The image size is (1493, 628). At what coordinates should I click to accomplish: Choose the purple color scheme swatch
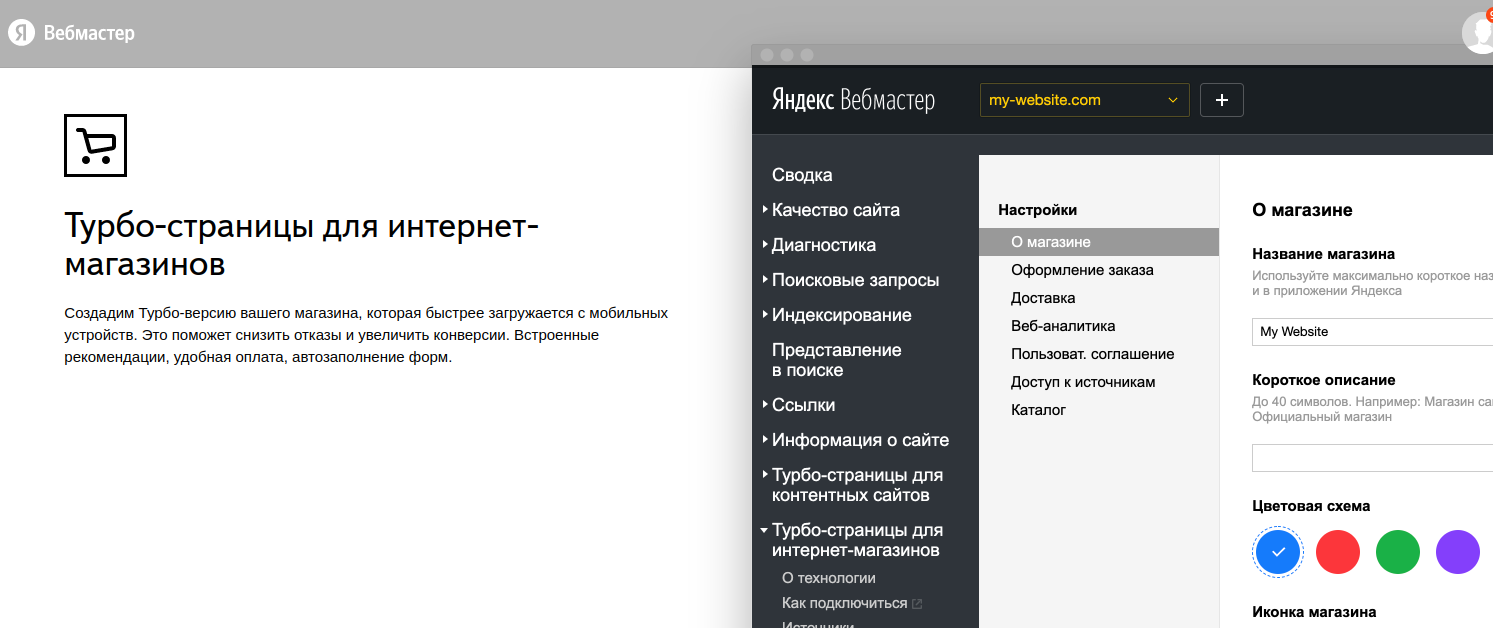point(1458,552)
